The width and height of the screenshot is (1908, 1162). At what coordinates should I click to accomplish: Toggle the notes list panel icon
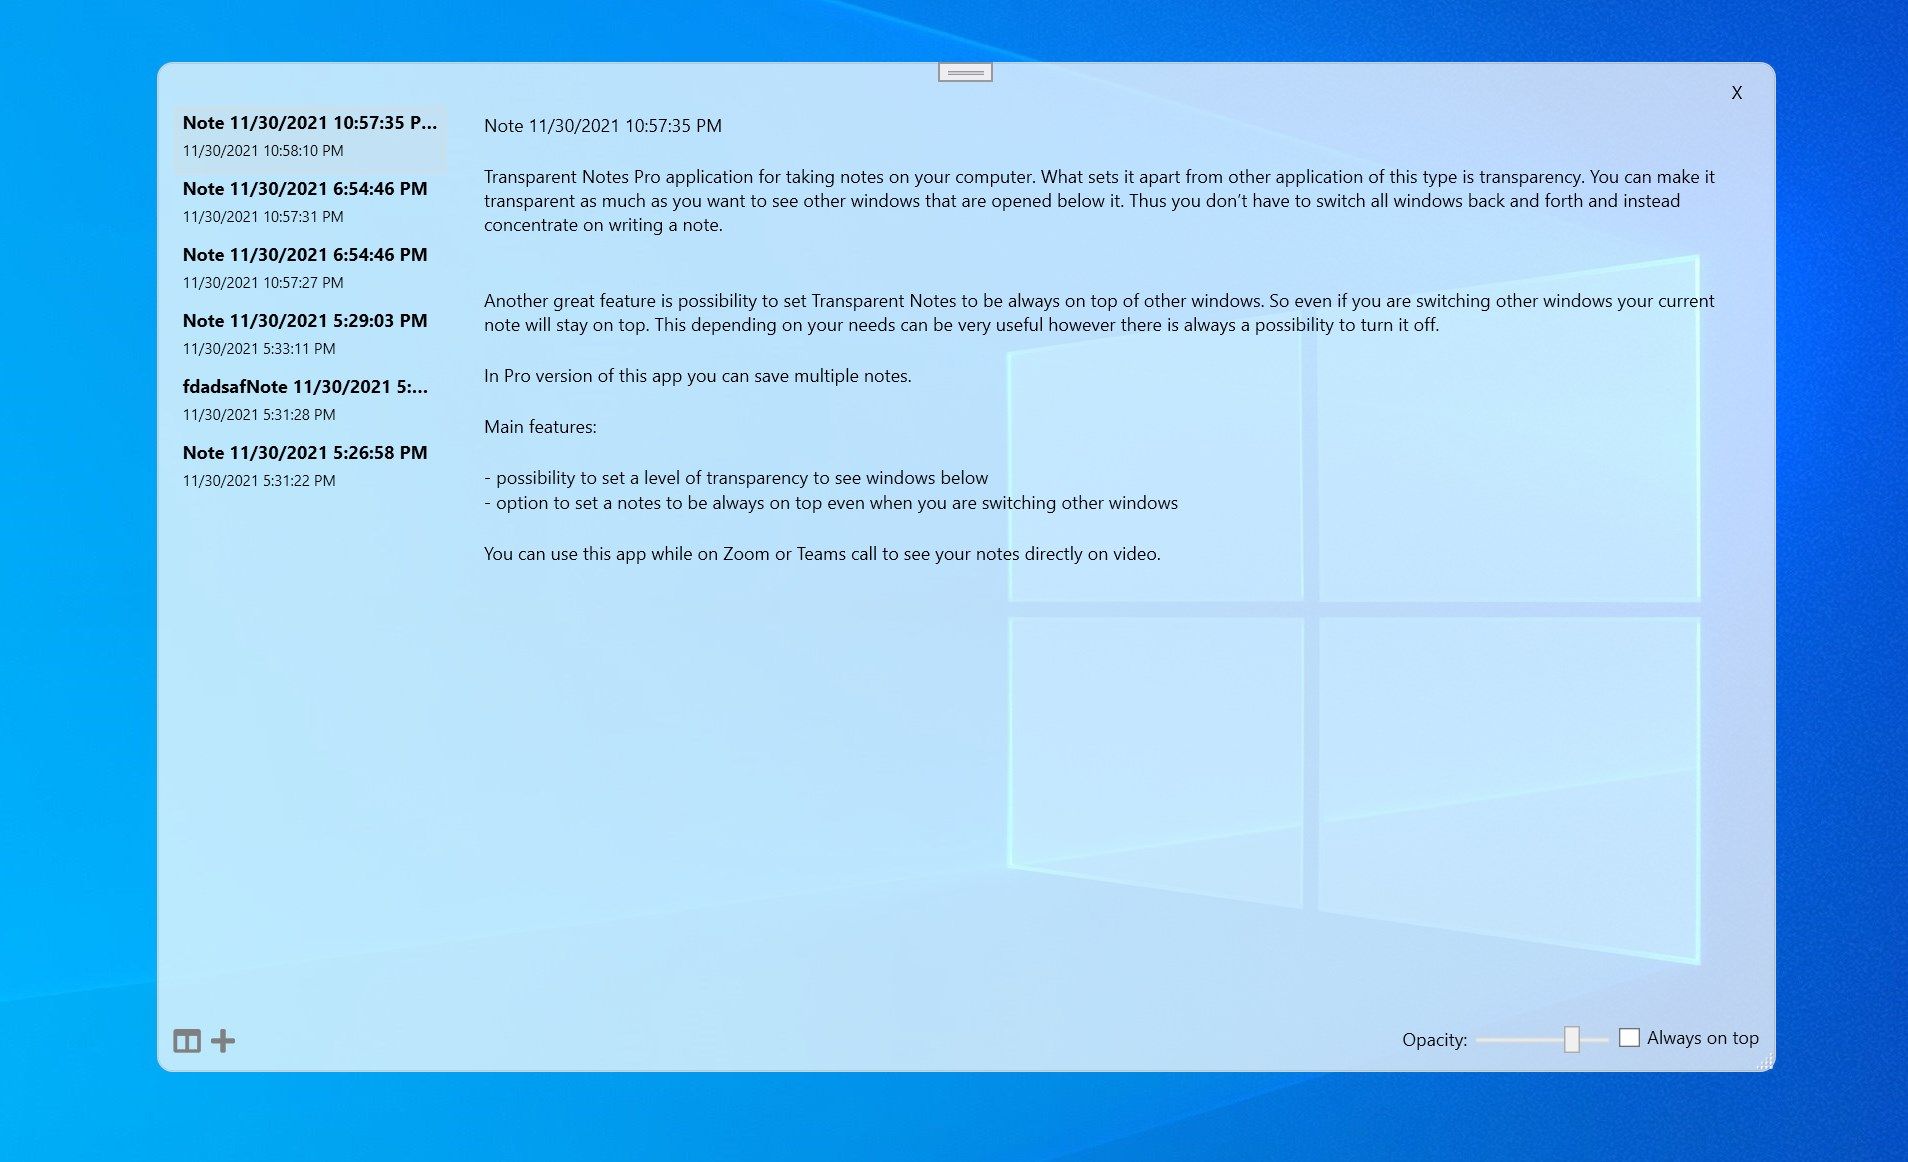(x=187, y=1041)
